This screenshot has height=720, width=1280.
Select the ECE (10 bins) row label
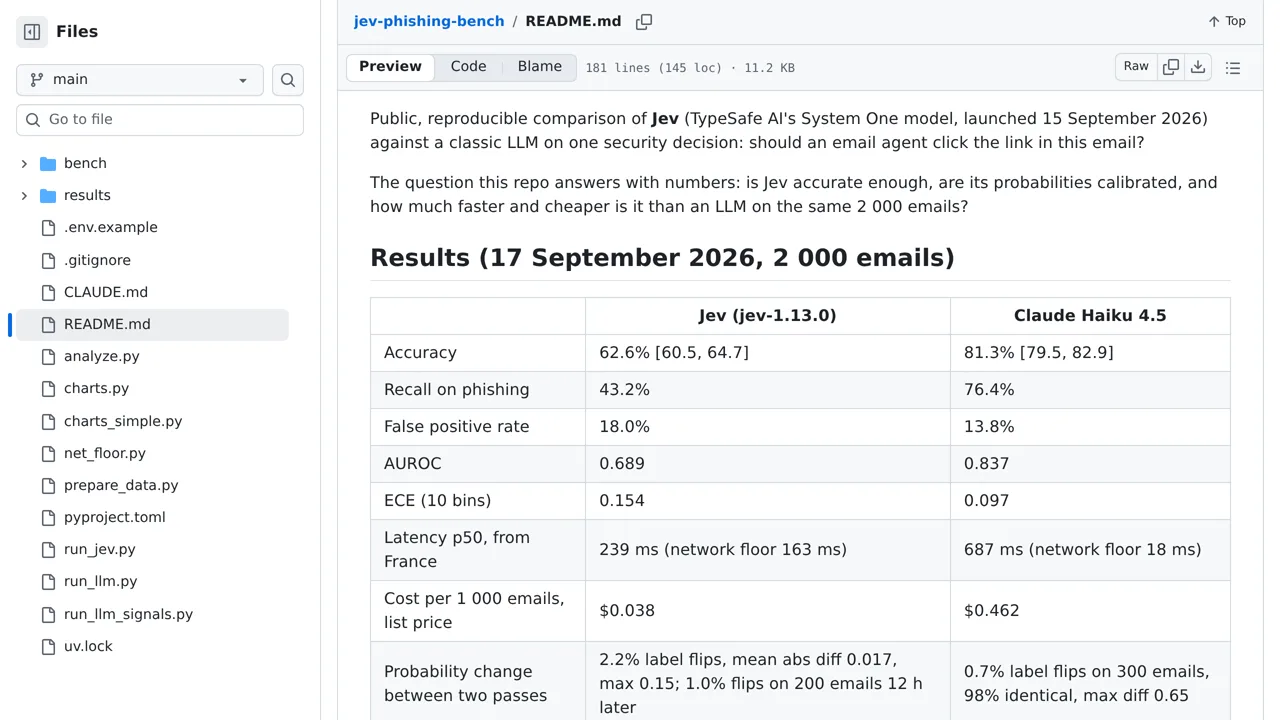tap(438, 501)
